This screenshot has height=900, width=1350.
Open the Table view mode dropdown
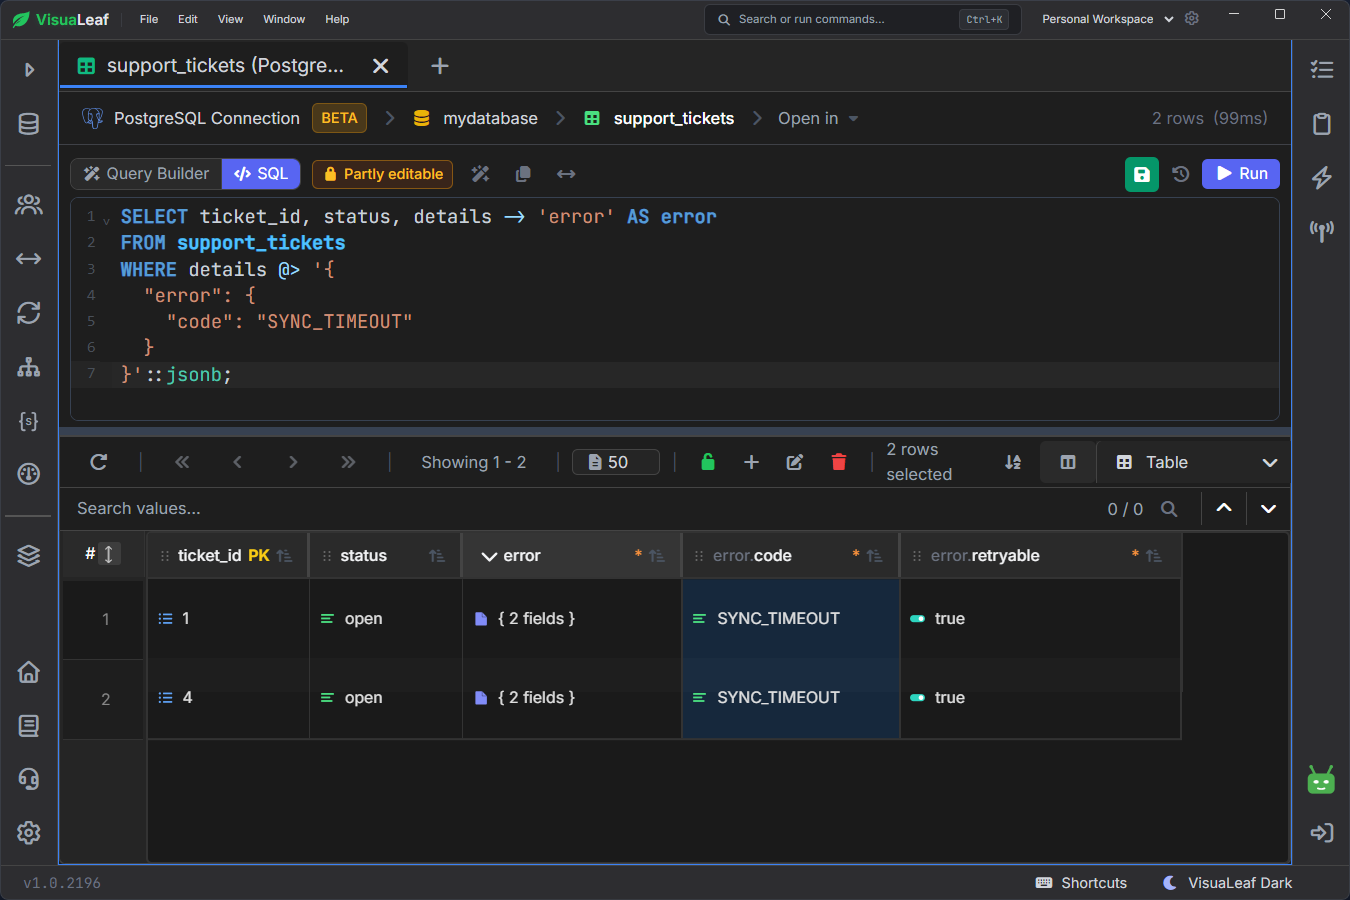pyautogui.click(x=1196, y=462)
